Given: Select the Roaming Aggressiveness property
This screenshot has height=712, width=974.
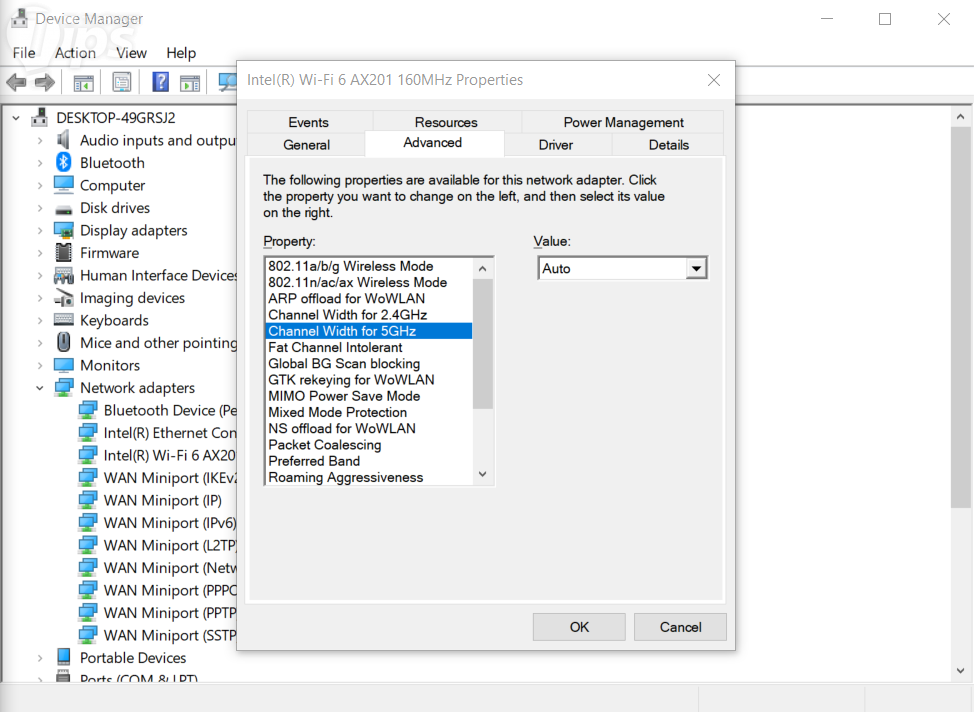Looking at the screenshot, I should pos(369,477).
